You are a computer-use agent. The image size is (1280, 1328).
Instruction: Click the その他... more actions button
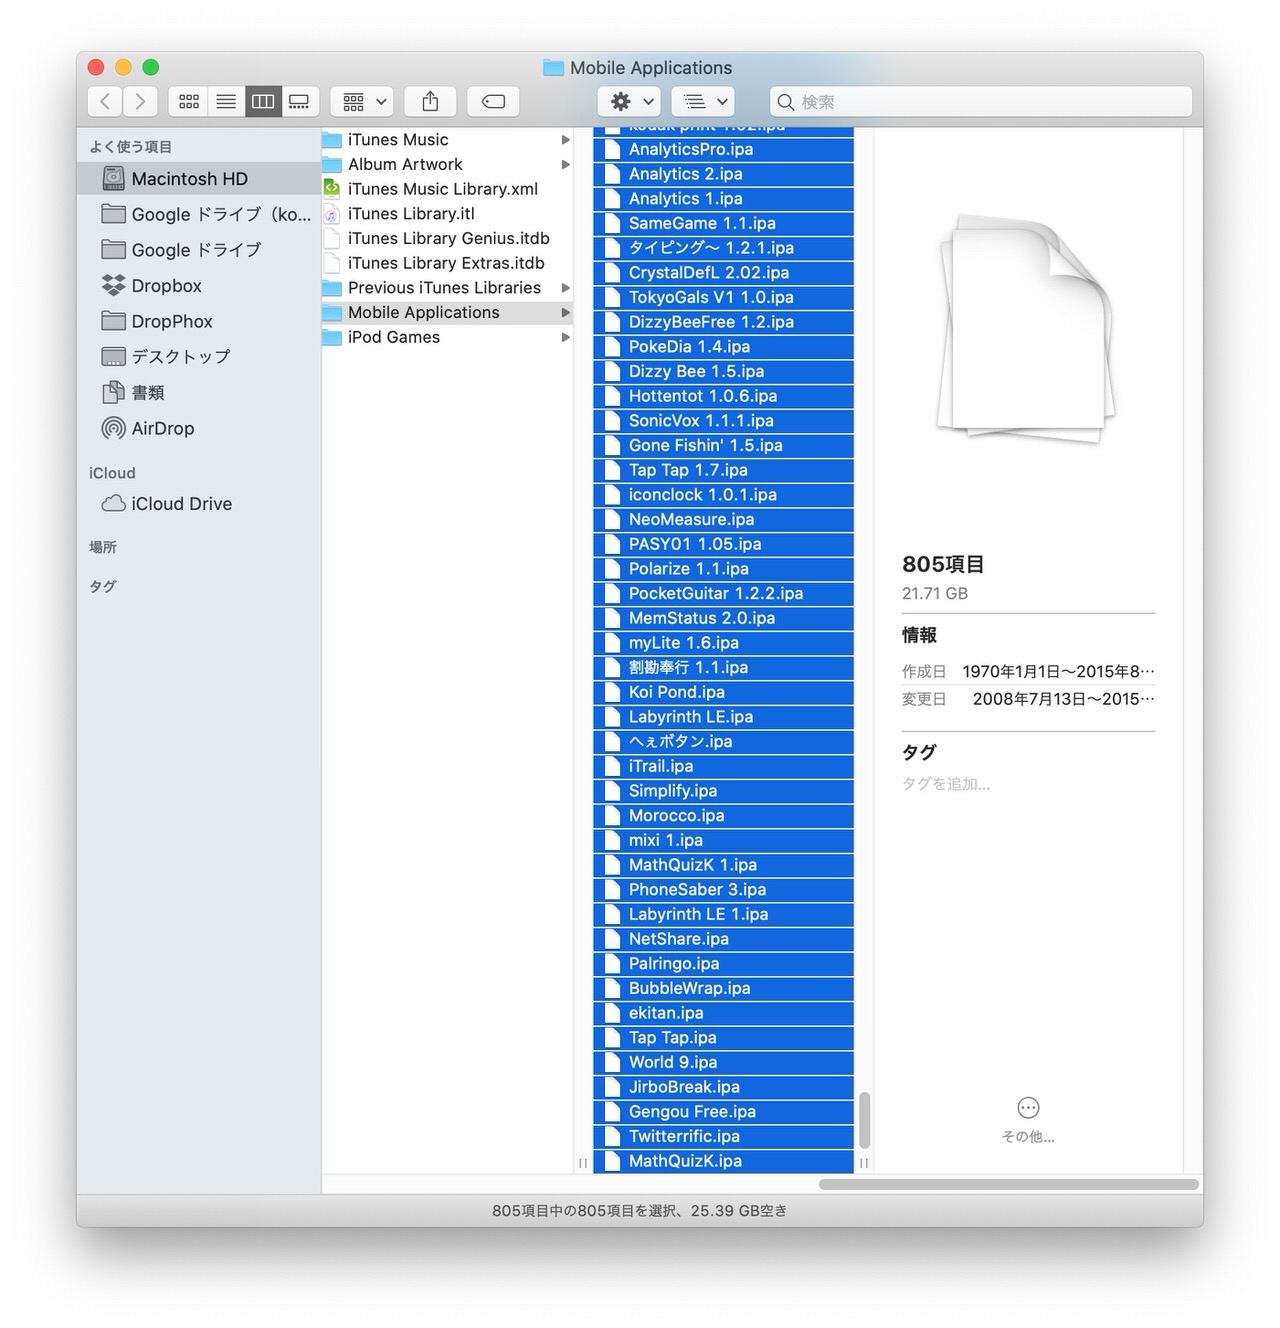pyautogui.click(x=1028, y=1119)
